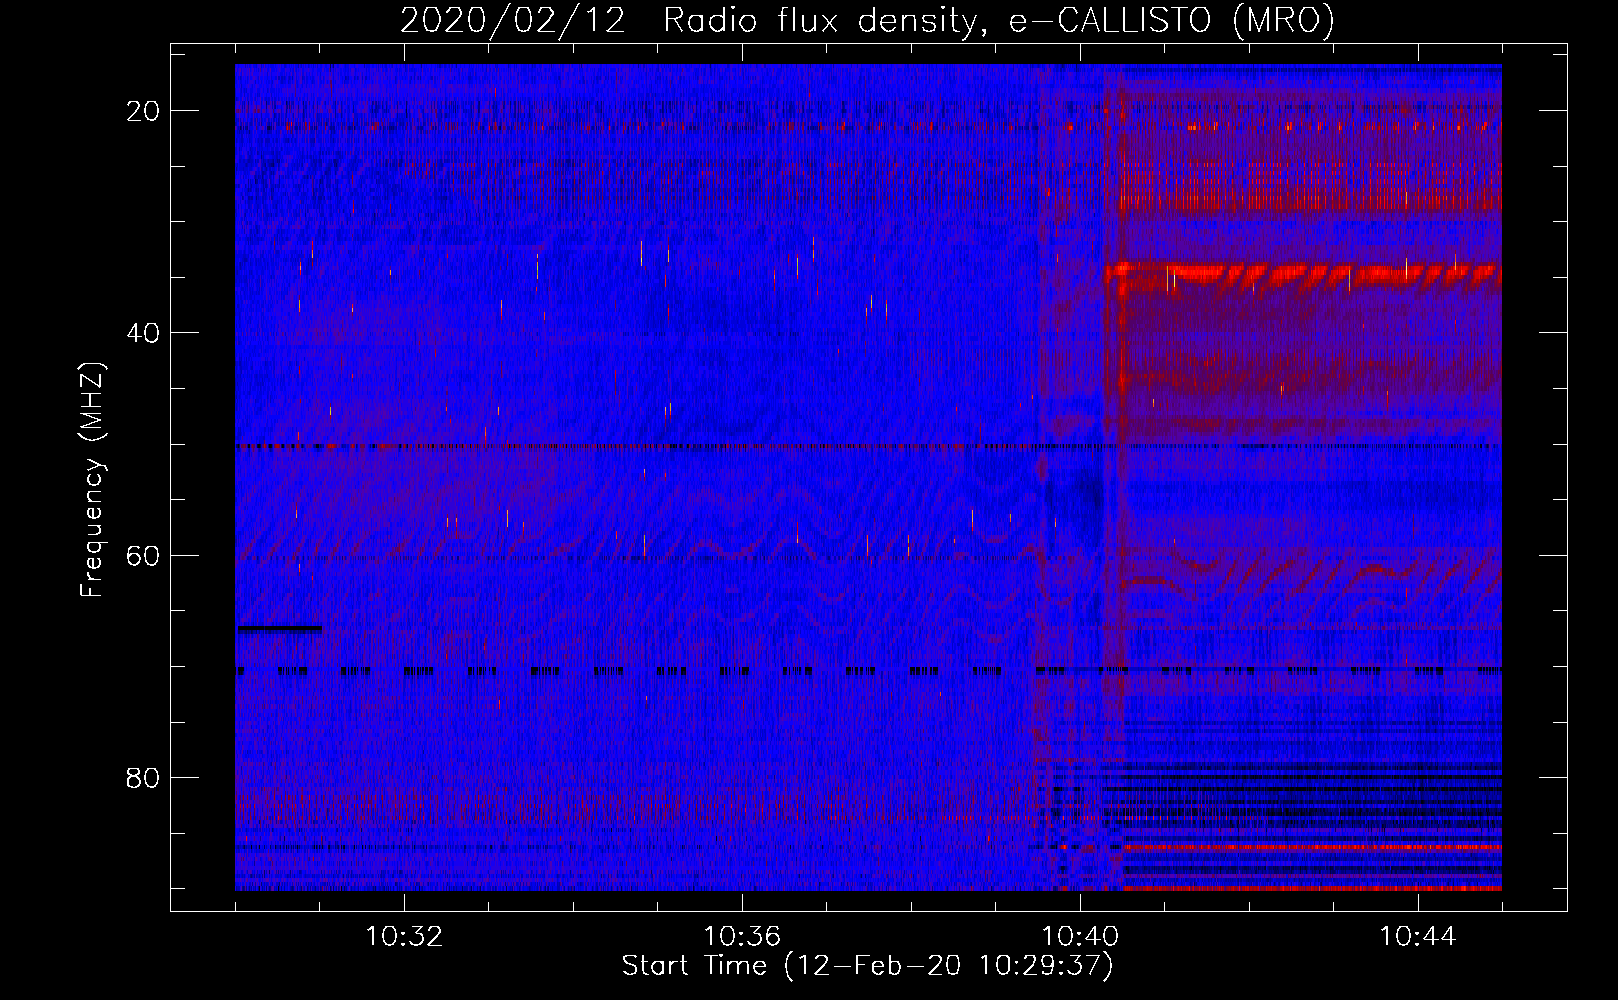Click the time tick label "10:44"

coord(1418,937)
